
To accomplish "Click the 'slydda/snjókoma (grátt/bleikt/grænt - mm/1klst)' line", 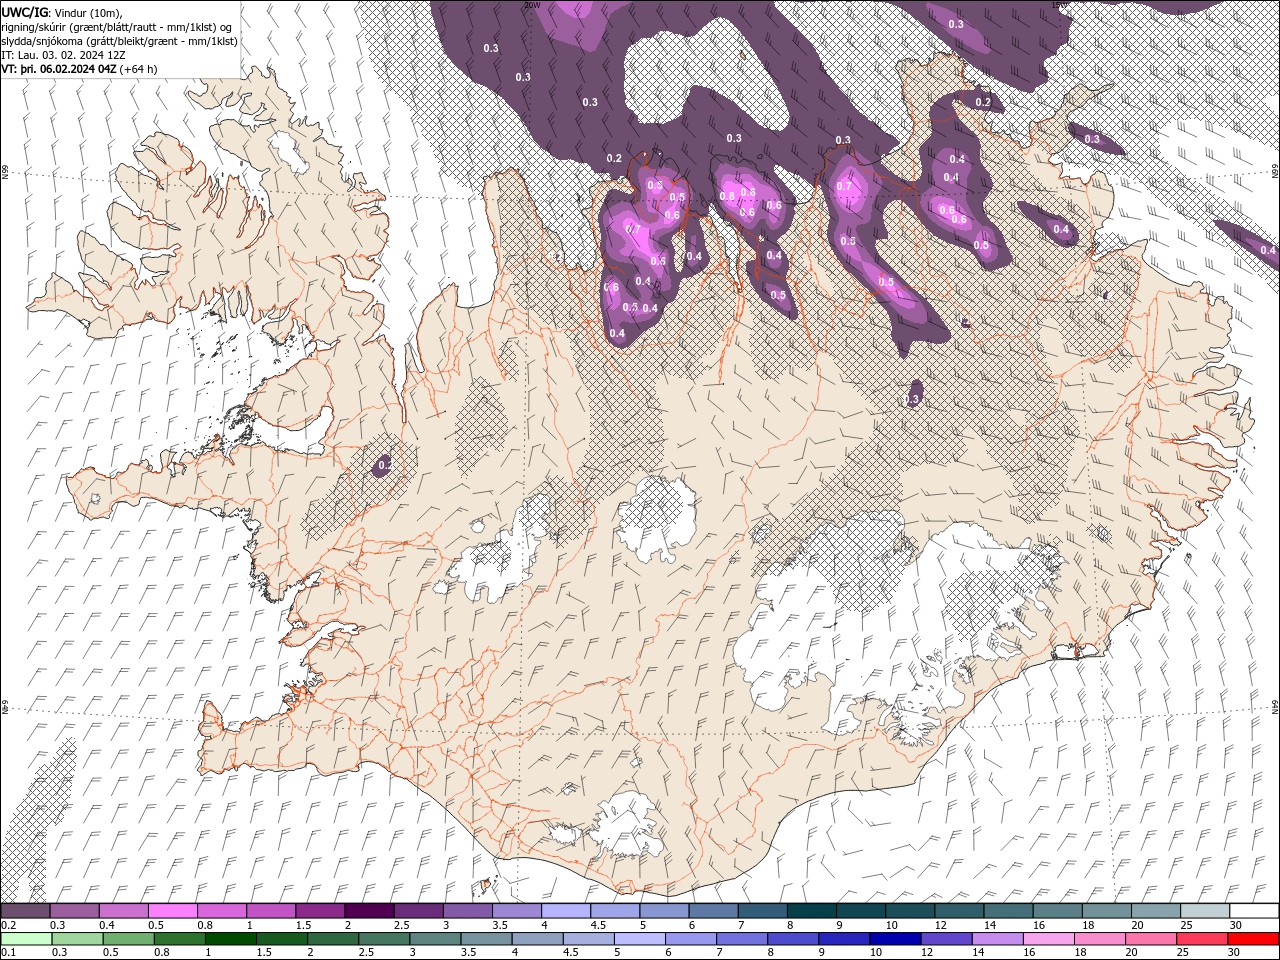I will [119, 41].
